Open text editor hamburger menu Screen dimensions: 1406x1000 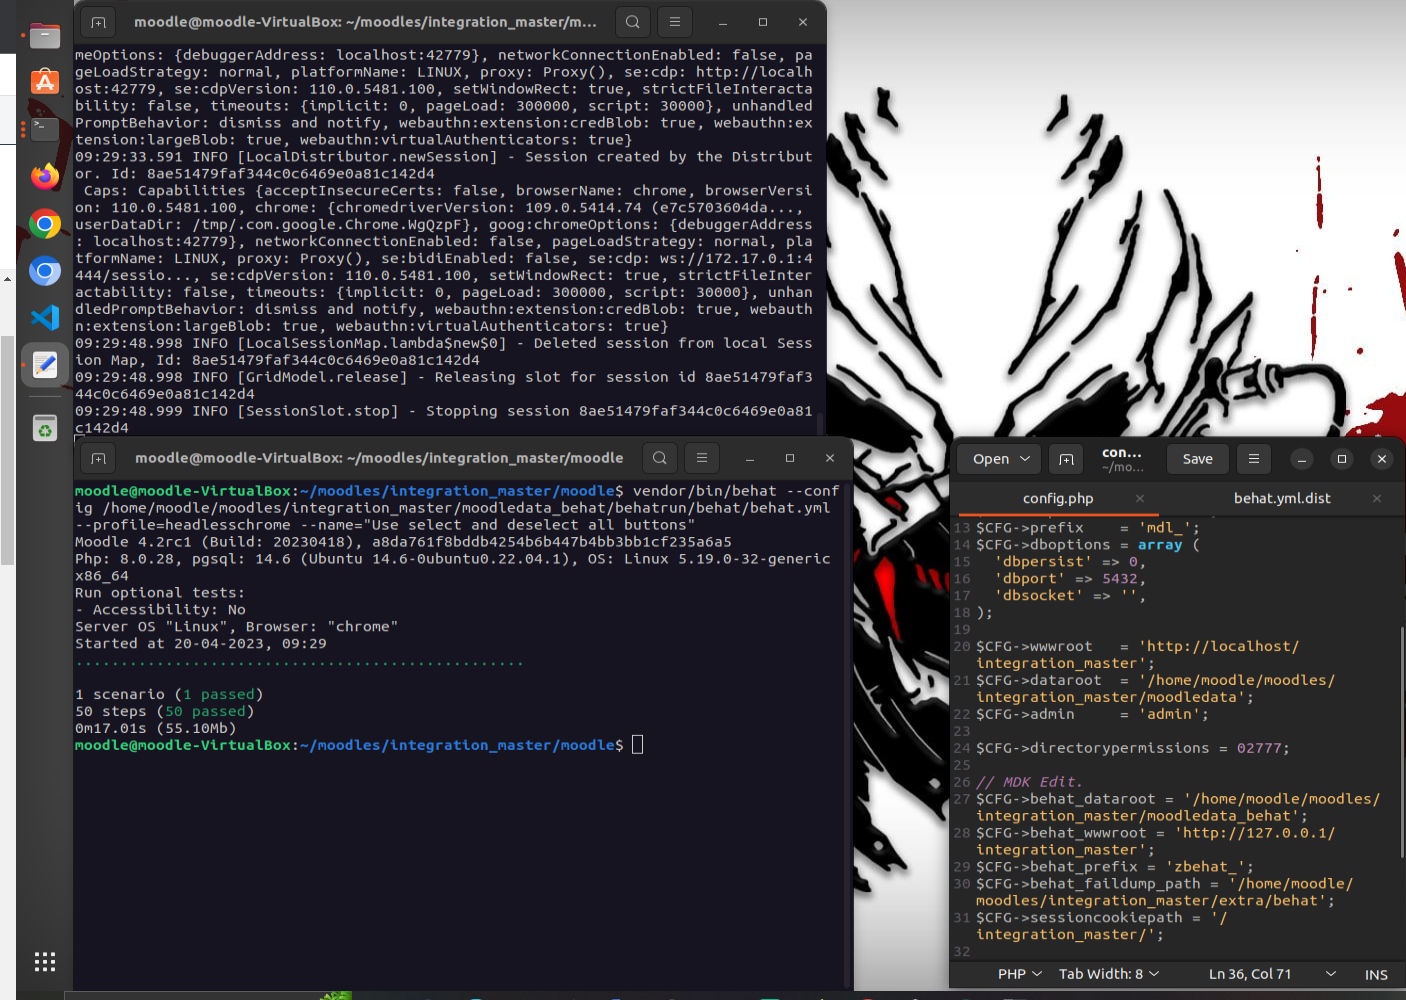click(1254, 459)
